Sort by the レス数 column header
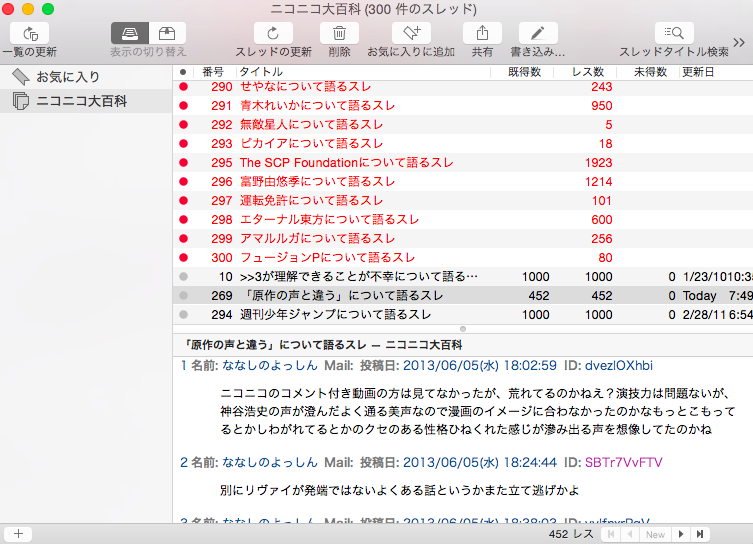The width and height of the screenshot is (753, 544). (x=585, y=72)
